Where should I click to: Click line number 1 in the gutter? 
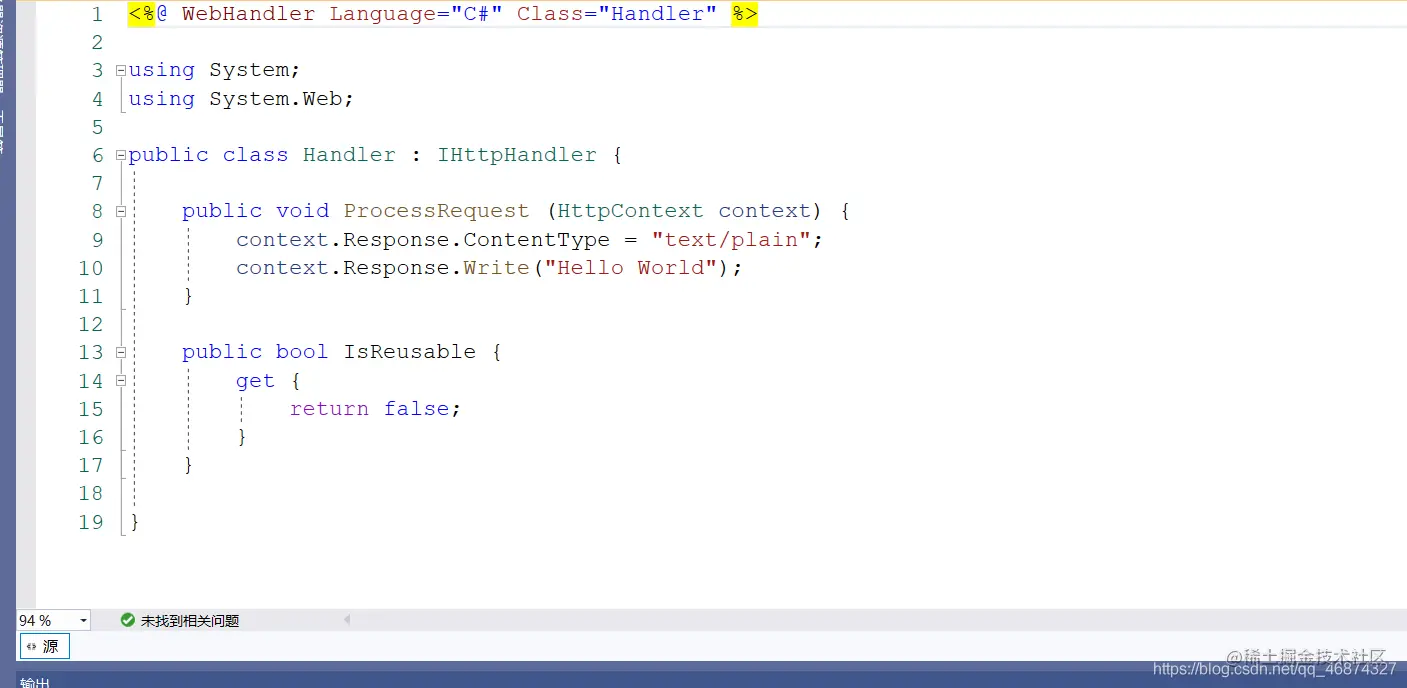[x=97, y=15]
